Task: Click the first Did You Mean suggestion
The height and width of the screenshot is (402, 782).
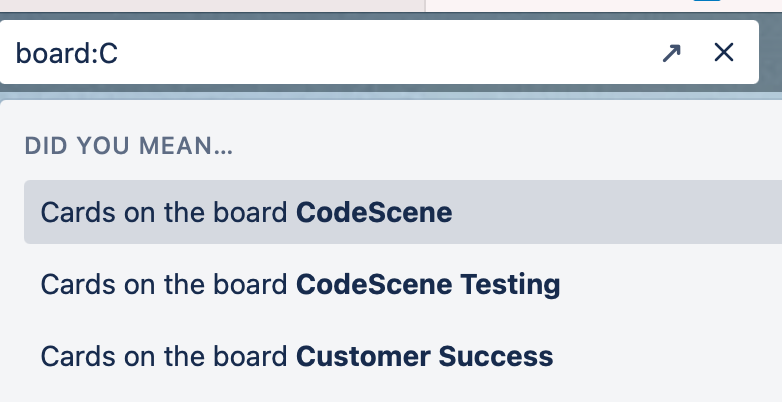Action: coord(246,212)
